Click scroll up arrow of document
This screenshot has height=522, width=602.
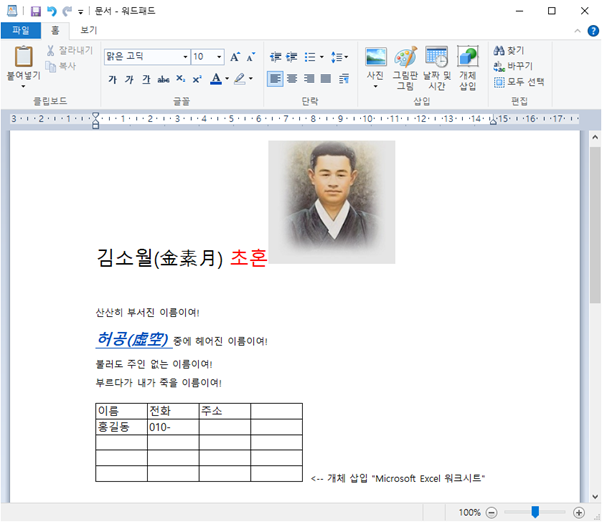coord(595,137)
